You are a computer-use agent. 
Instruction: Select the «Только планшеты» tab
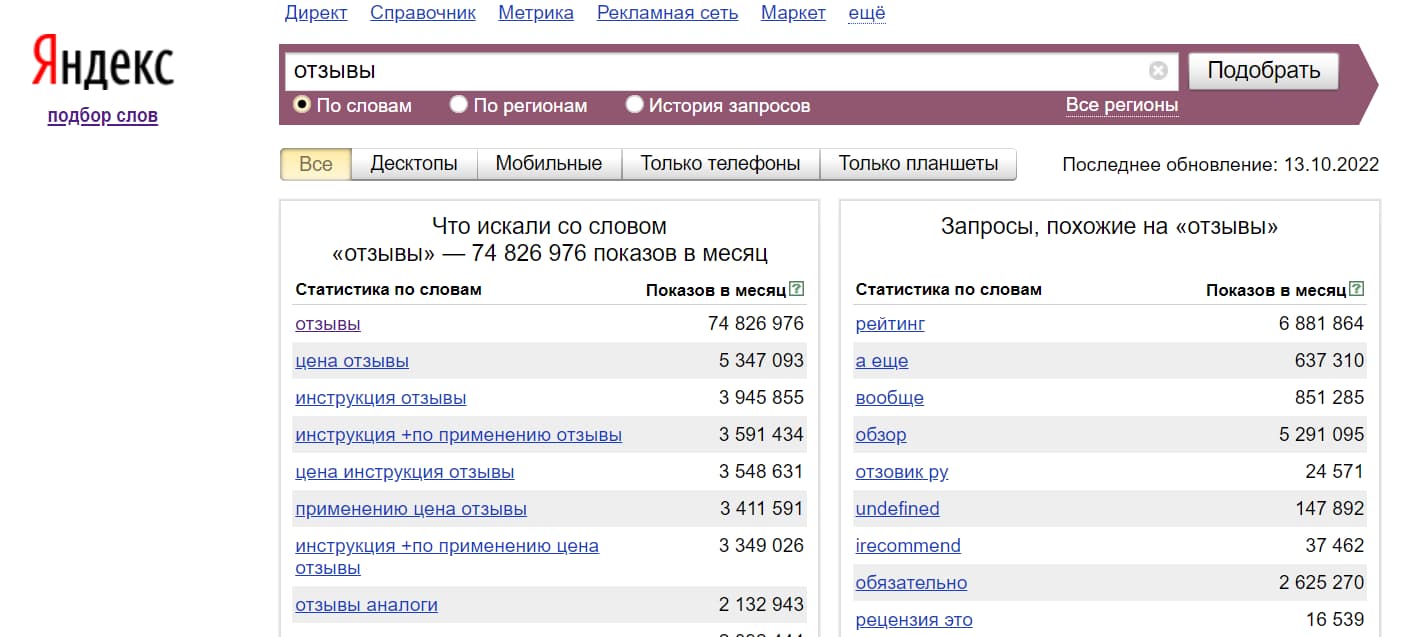917,163
